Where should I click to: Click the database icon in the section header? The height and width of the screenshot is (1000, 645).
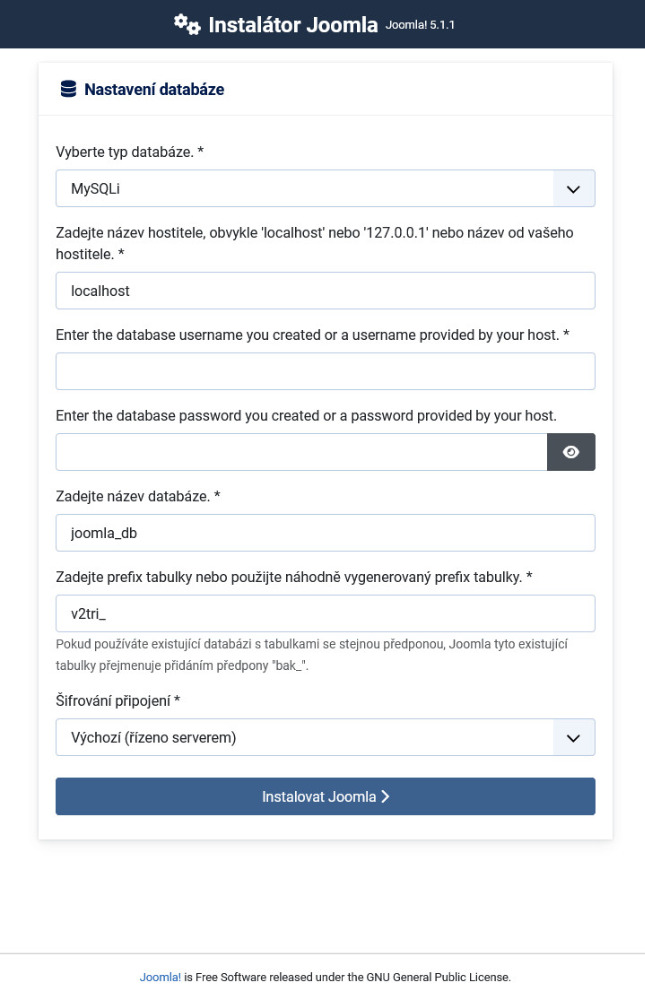(68, 89)
